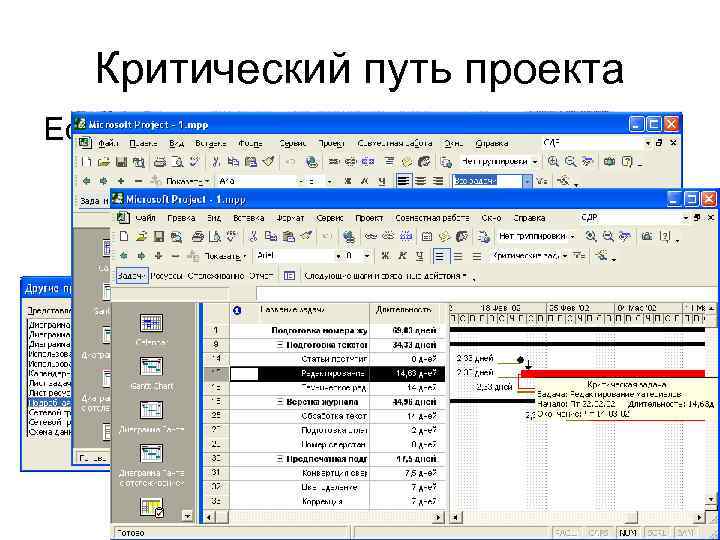
Task: Click Link Tasks chain icon in front window
Action: (x=371, y=236)
